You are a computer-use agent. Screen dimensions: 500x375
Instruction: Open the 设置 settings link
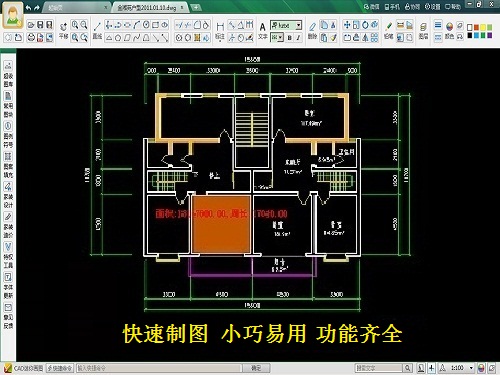pos(433,7)
